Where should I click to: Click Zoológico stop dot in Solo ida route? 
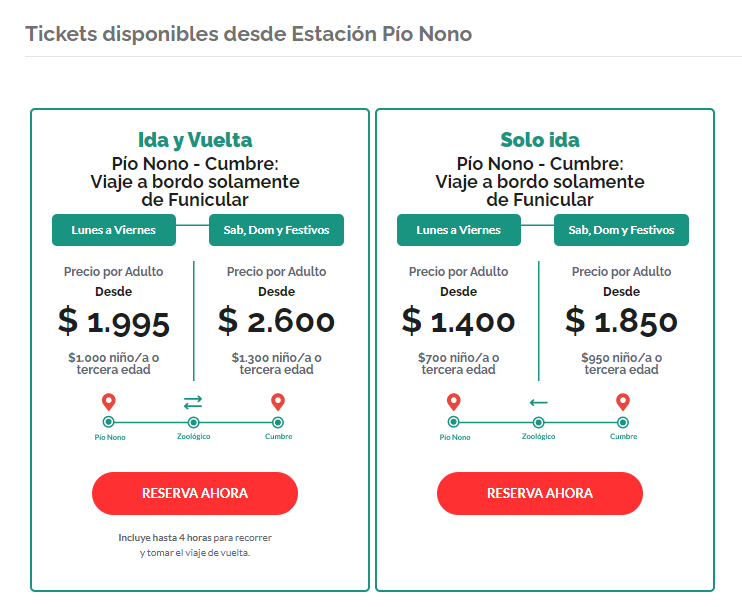538,422
